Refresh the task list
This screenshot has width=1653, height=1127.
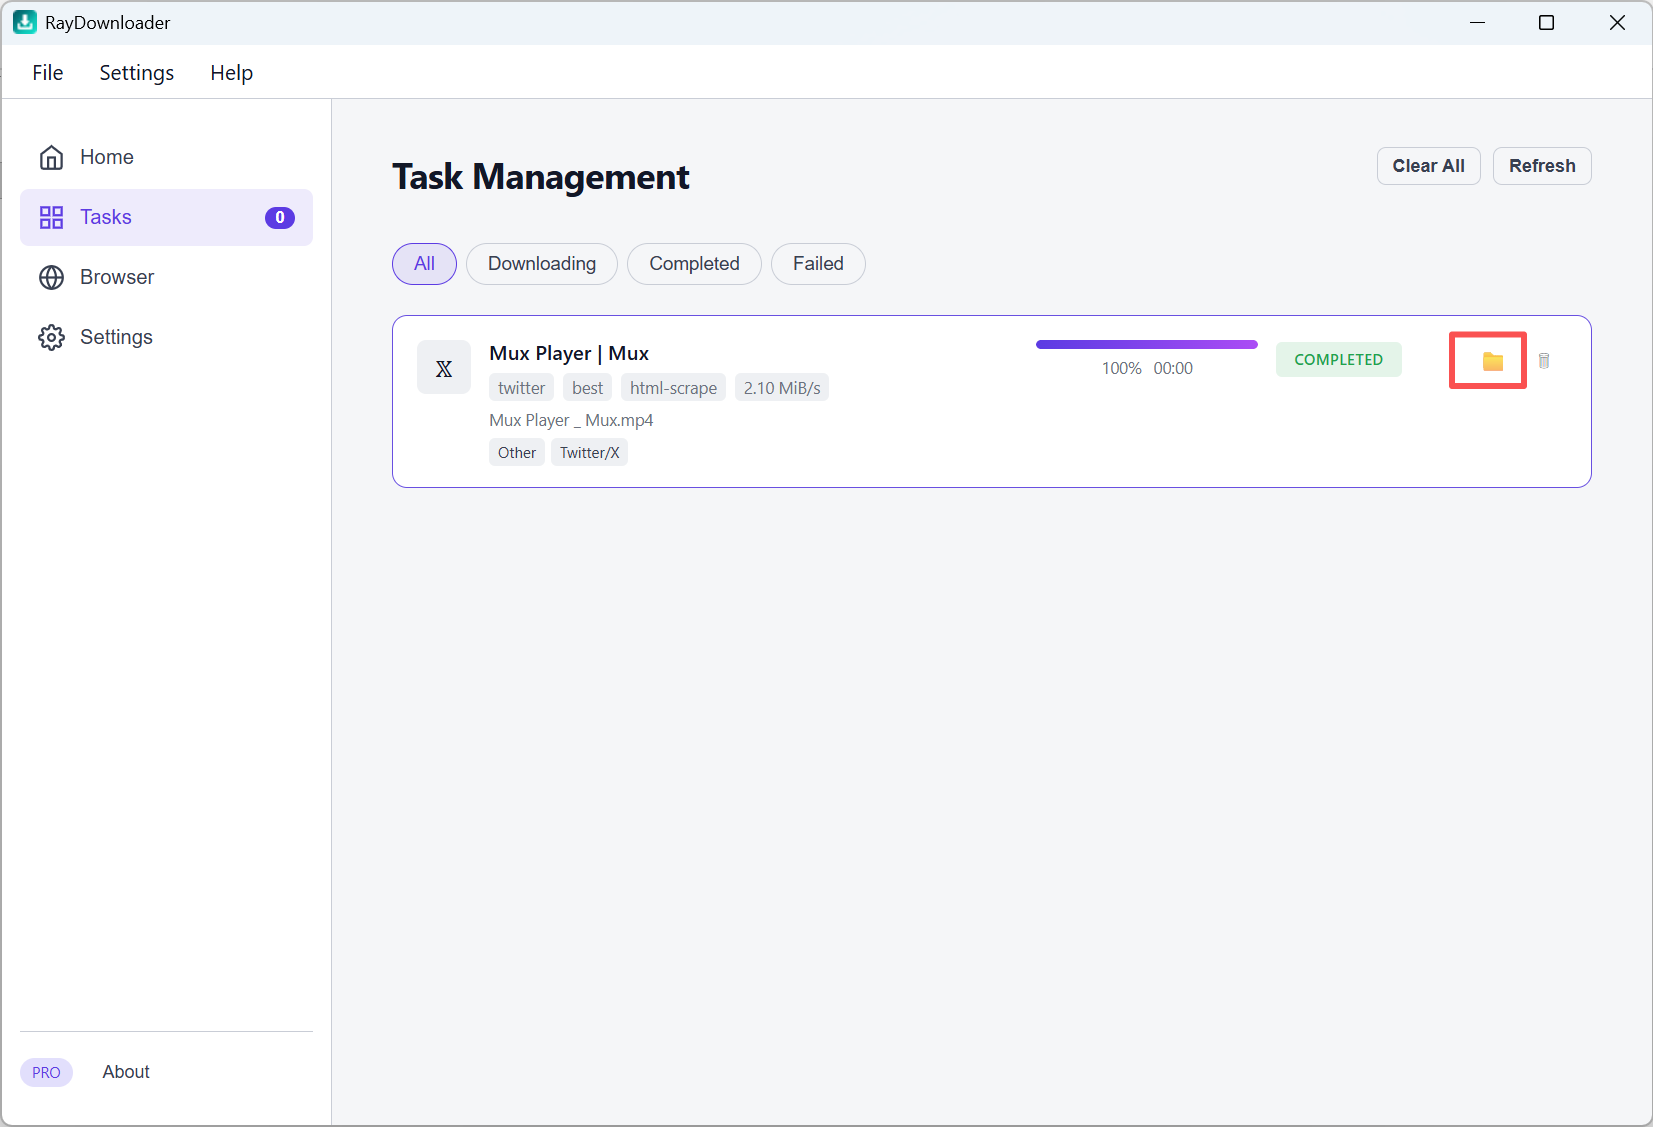[1542, 166]
